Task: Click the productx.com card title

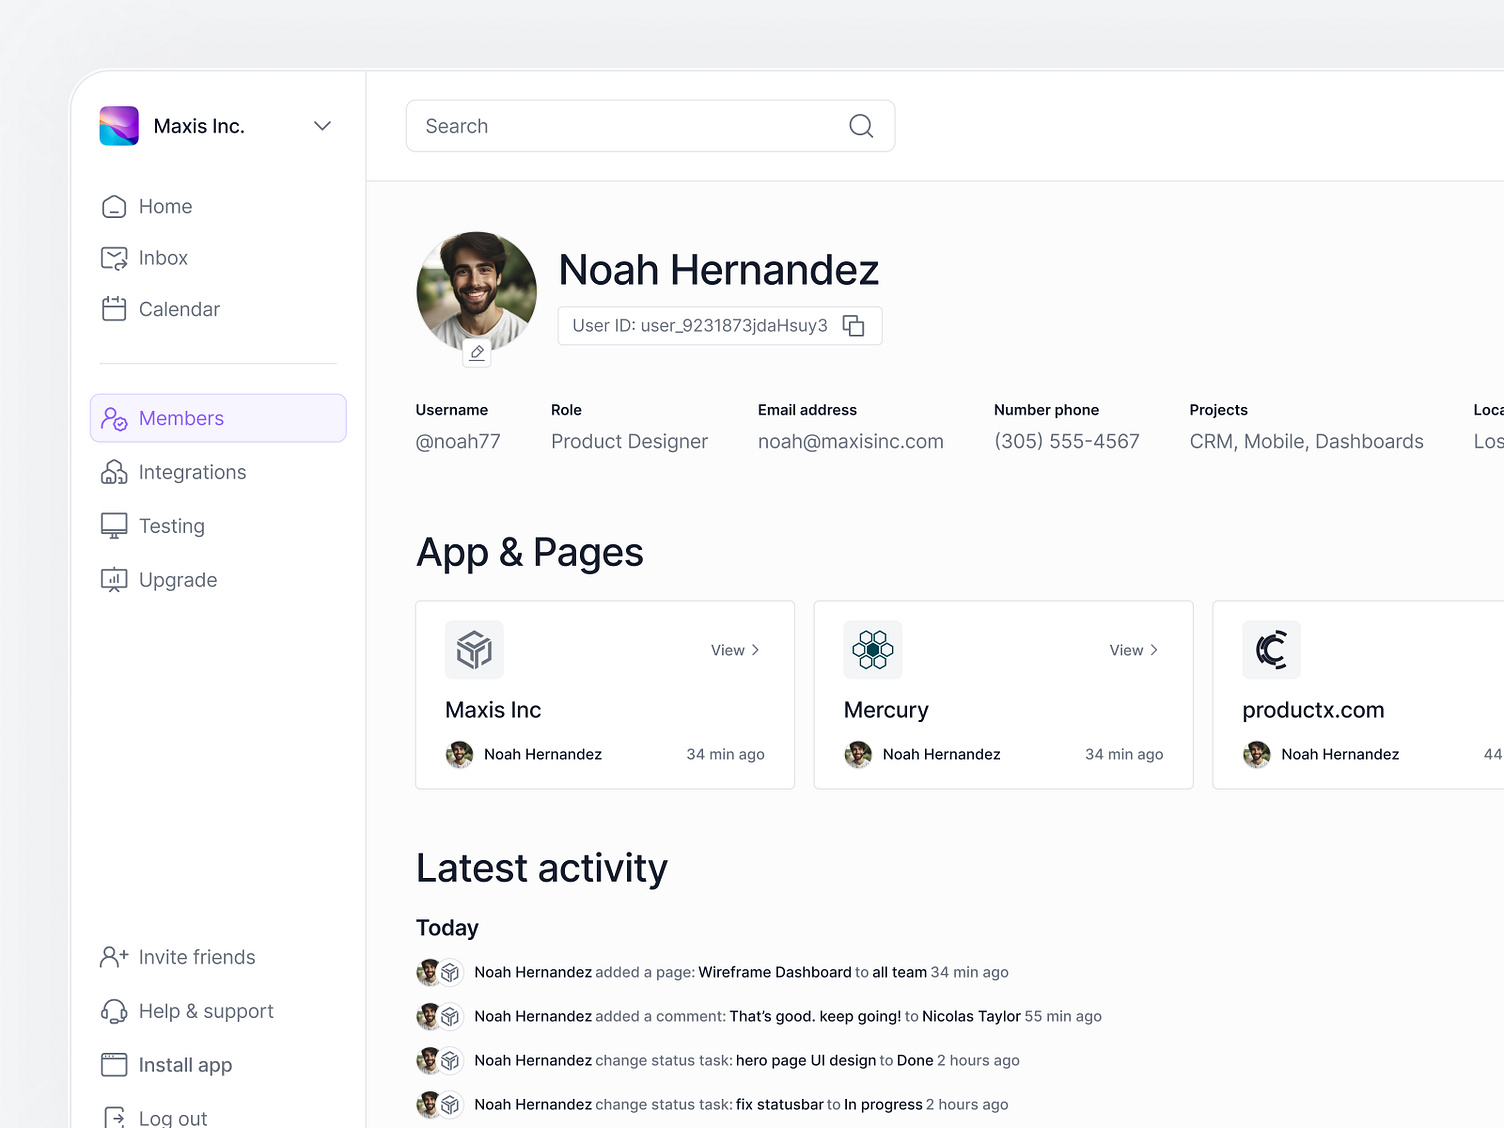Action: pos(1313,710)
